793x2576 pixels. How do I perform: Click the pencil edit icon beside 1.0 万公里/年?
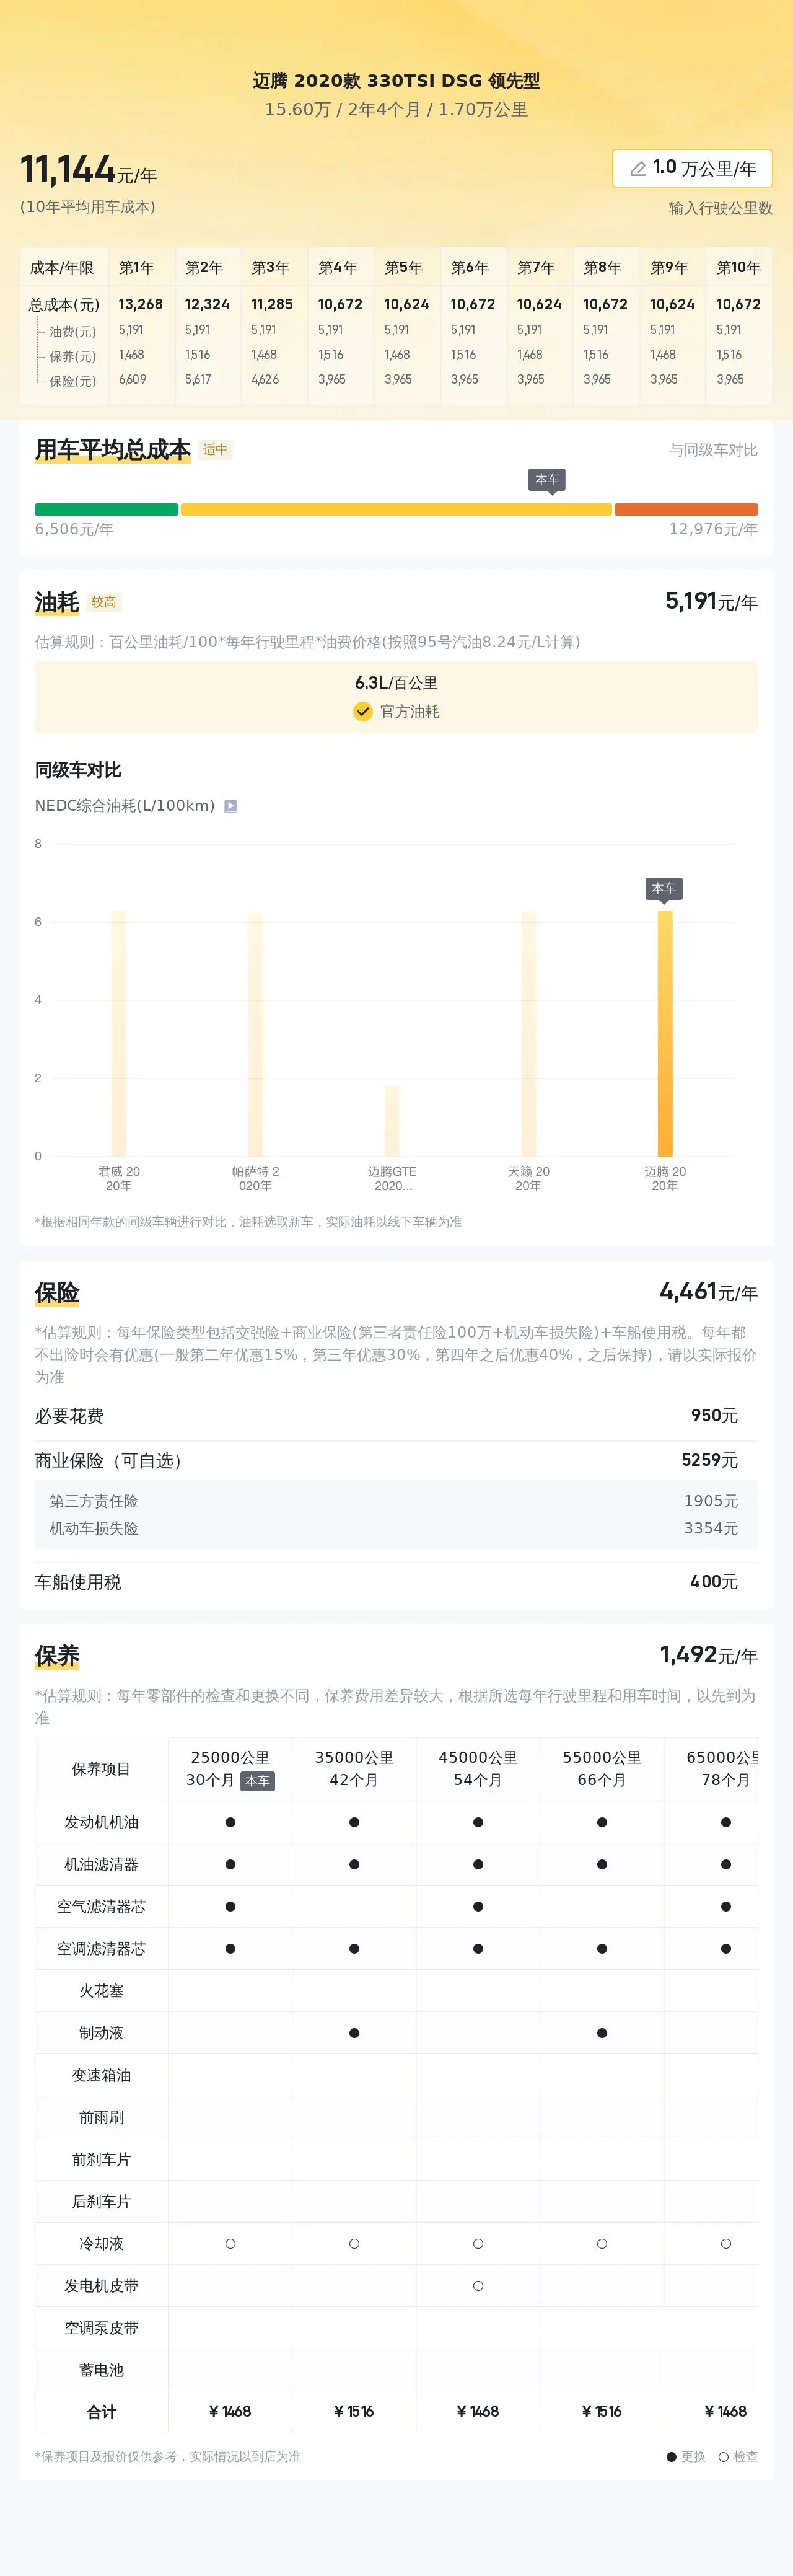coord(637,169)
